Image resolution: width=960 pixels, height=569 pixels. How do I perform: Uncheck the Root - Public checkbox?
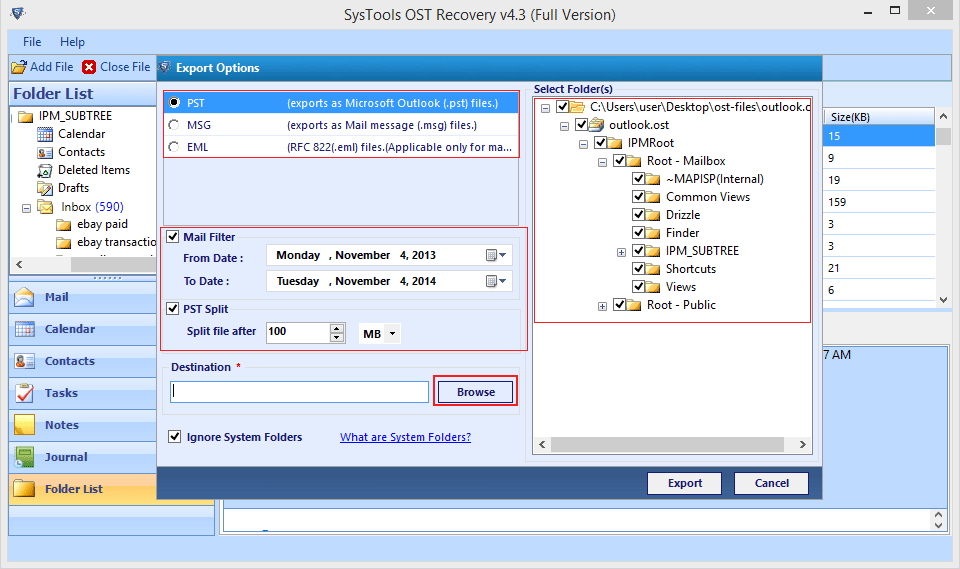pyautogui.click(x=620, y=304)
